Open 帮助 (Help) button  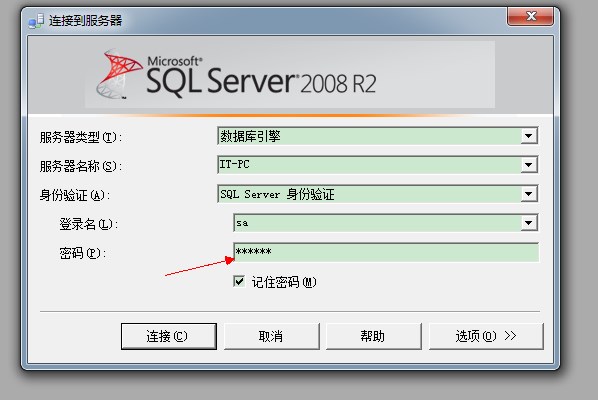(x=374, y=336)
